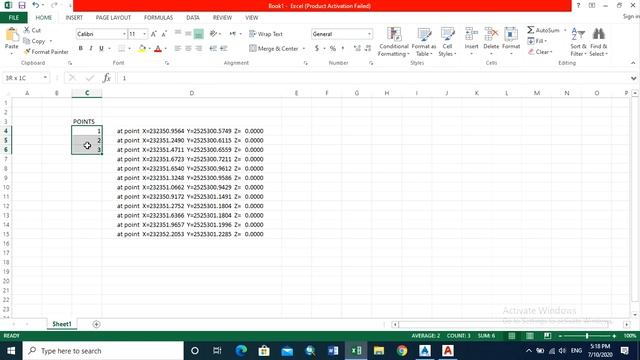
Task: Center text horizontally
Action: (188, 49)
